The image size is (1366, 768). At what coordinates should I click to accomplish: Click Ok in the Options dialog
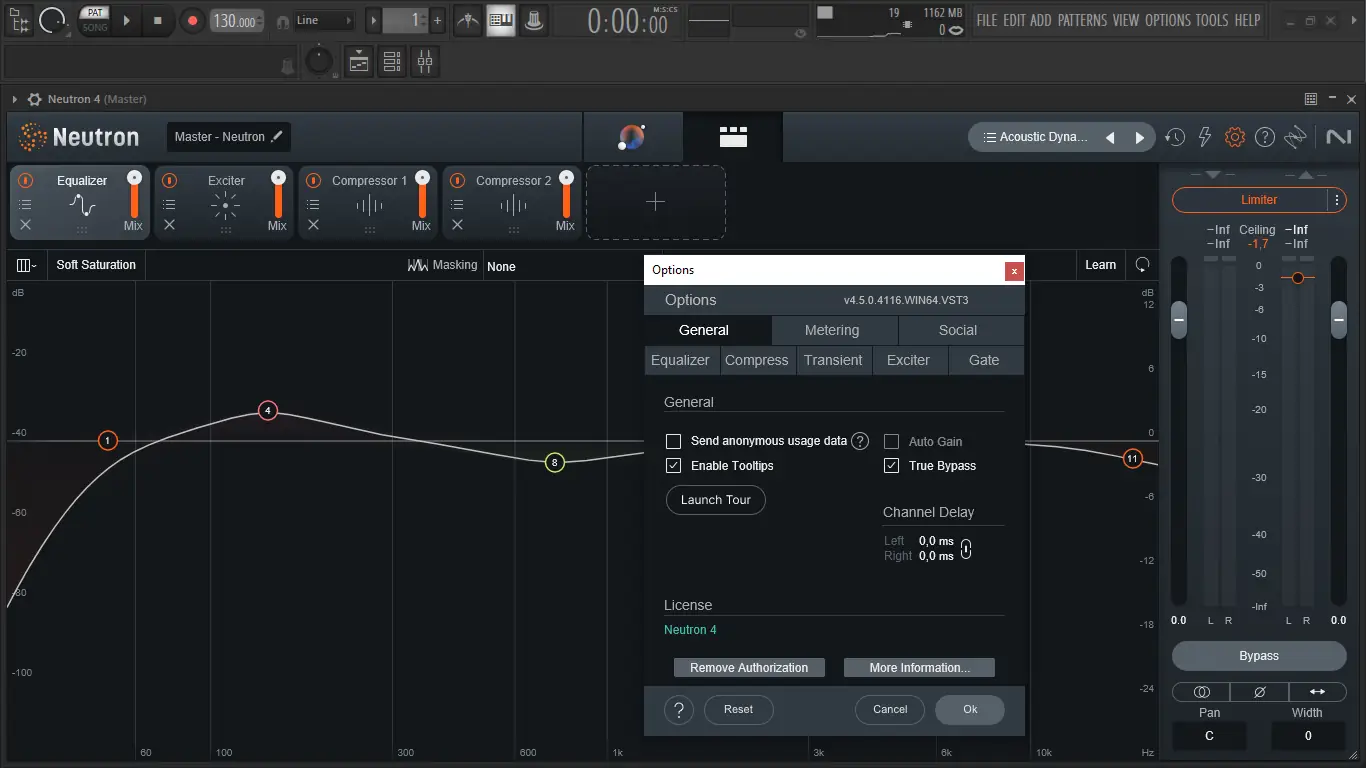(970, 710)
